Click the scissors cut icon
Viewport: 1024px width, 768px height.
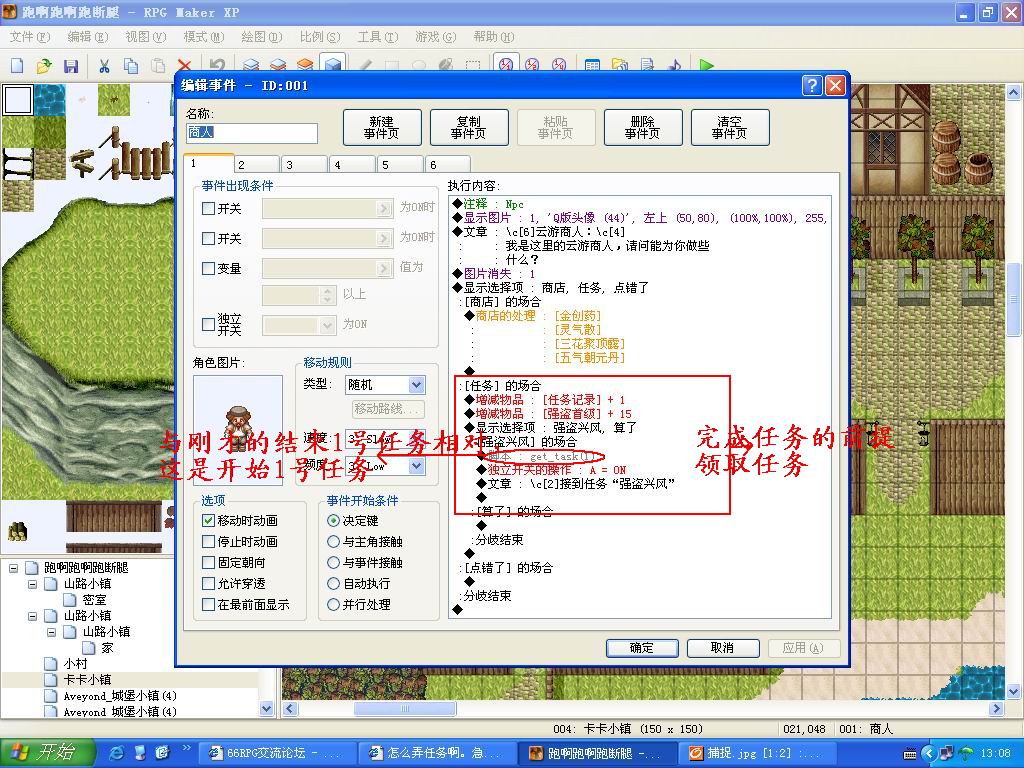coord(104,65)
